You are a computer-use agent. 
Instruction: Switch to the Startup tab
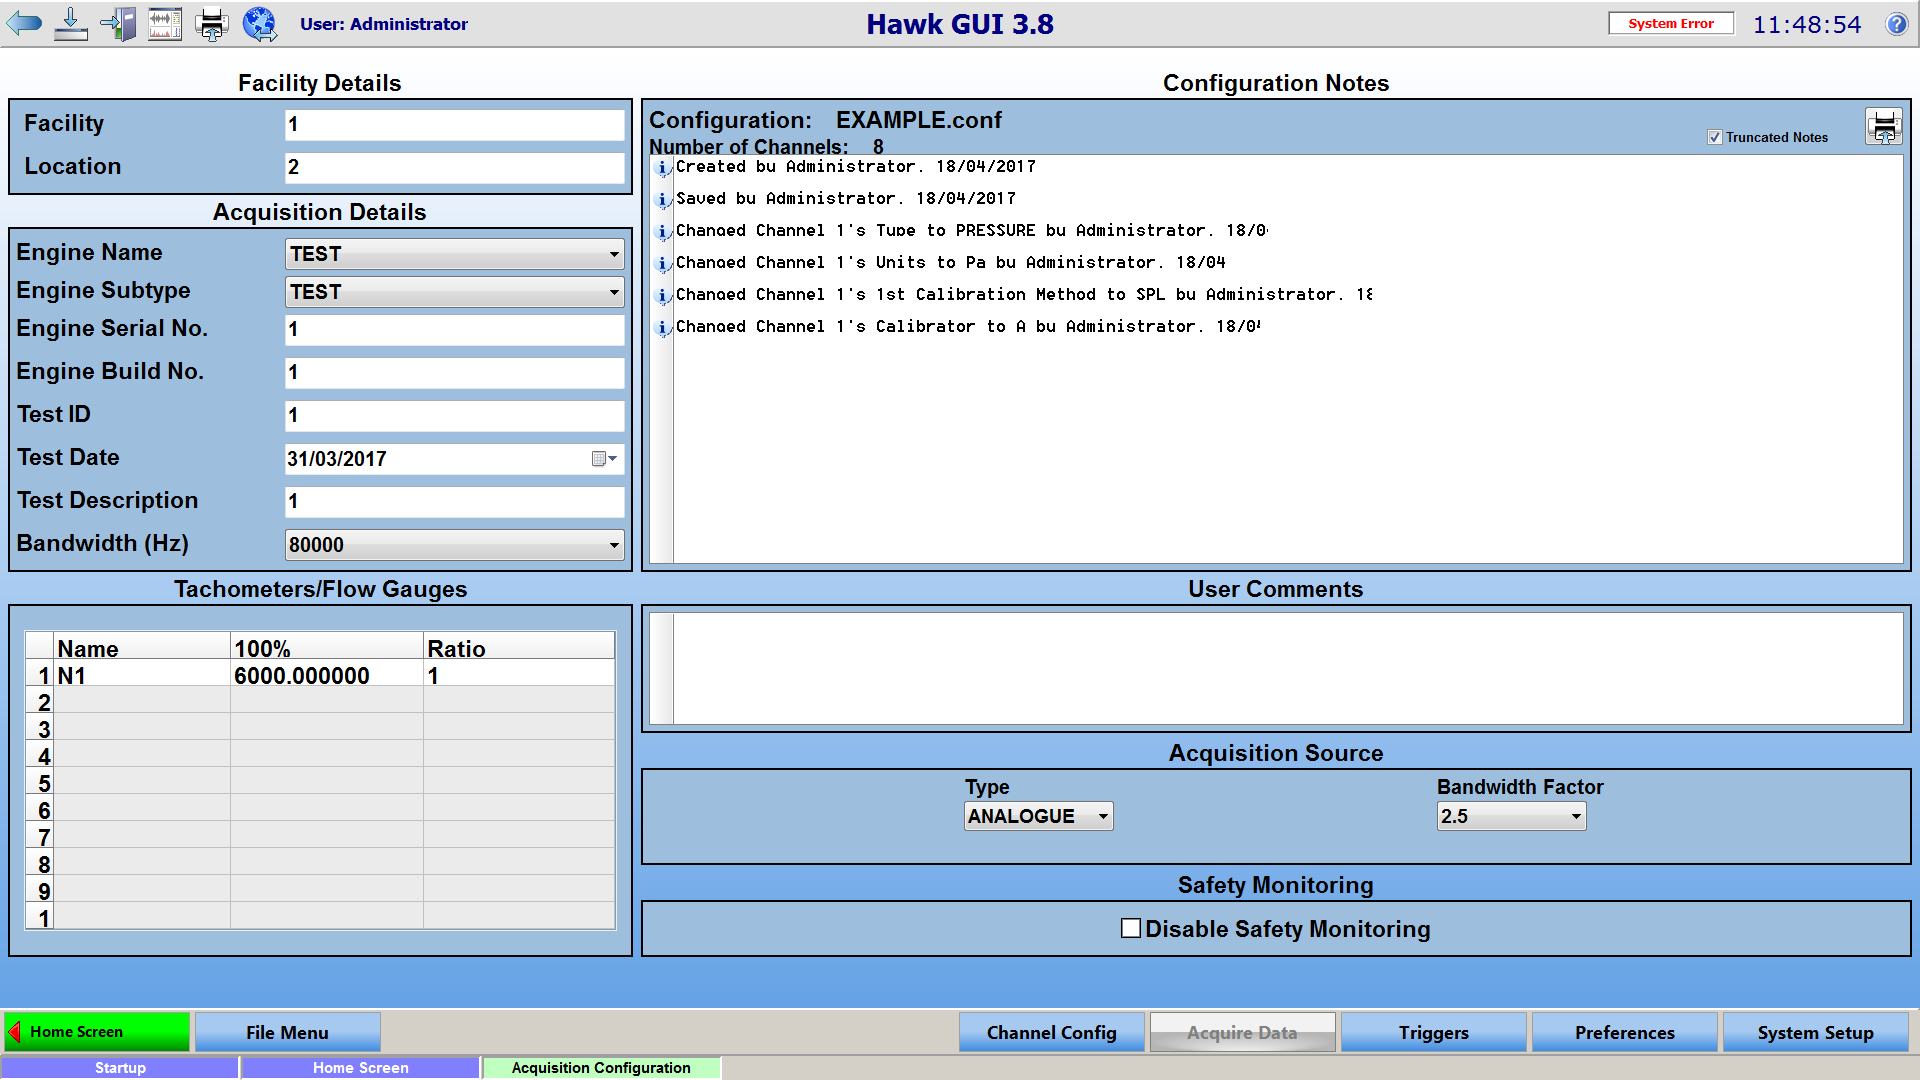(120, 1067)
